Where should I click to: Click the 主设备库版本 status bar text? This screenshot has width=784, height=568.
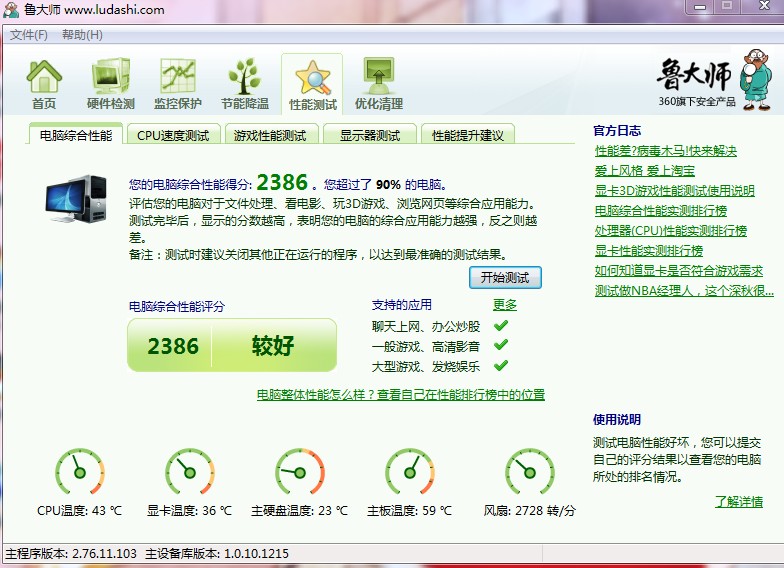click(216, 554)
